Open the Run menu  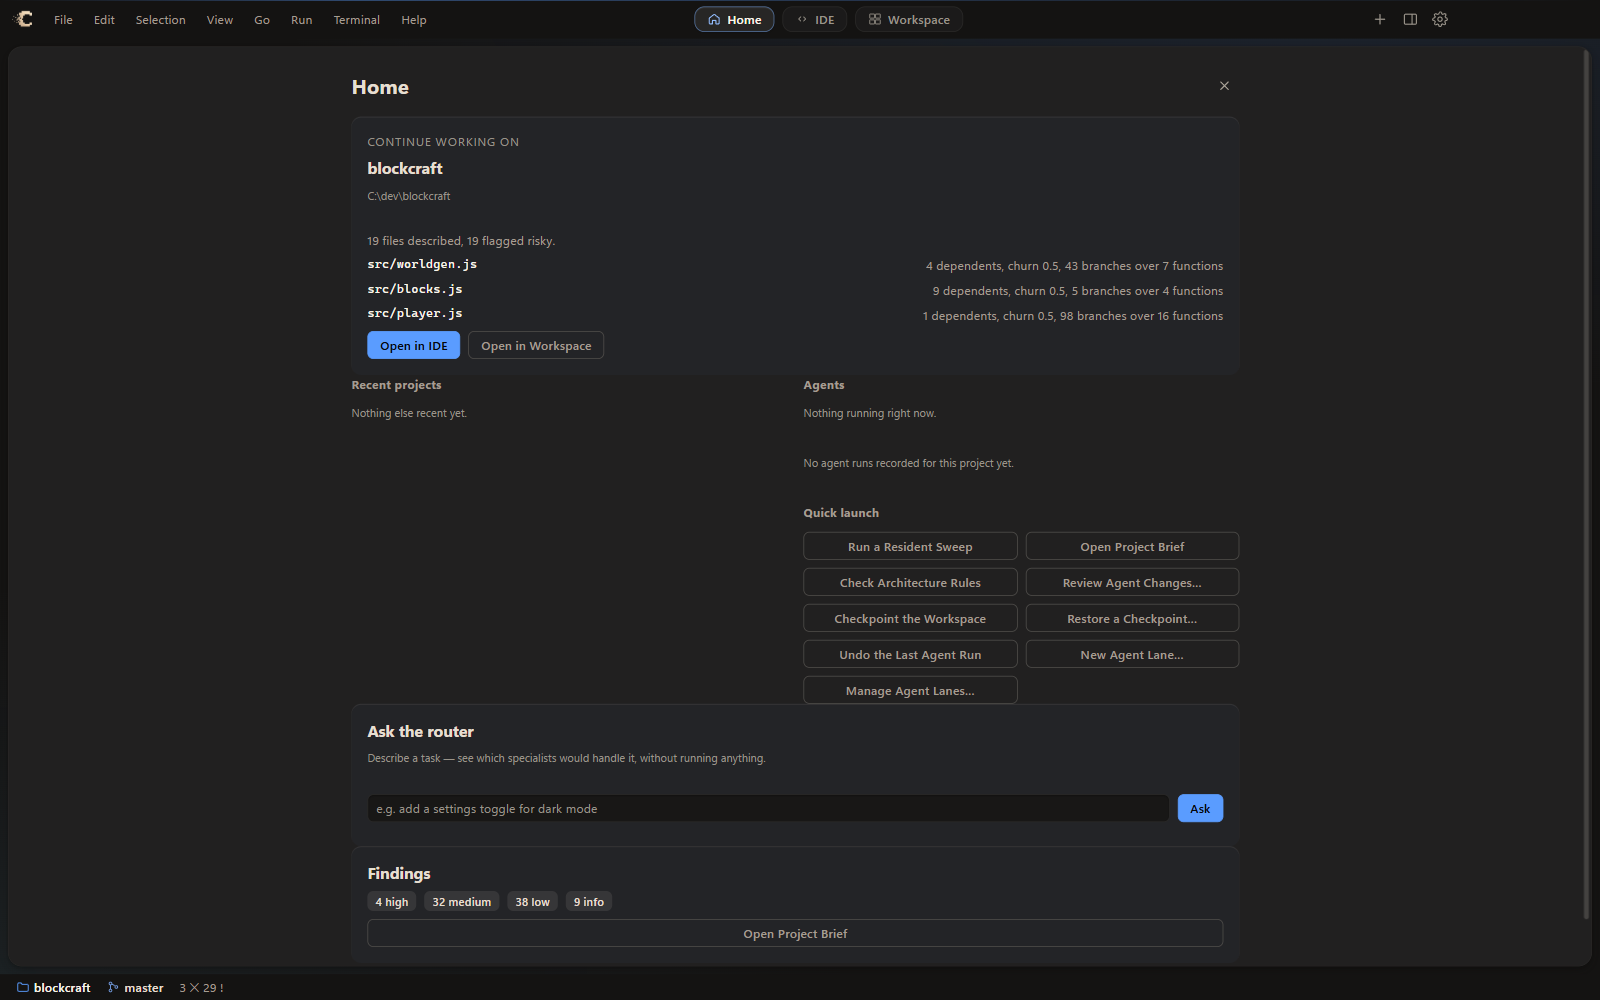click(301, 20)
